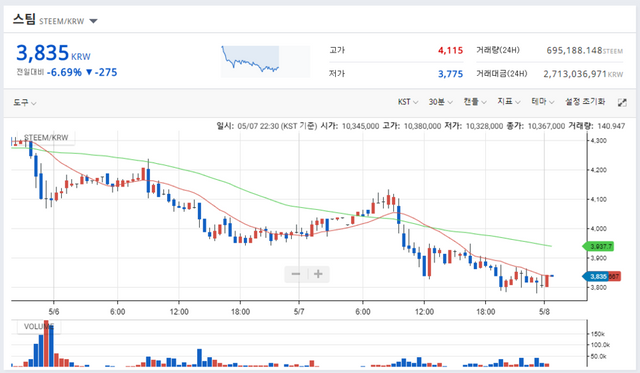Click 설정 초기화 reset settings button
This screenshot has height=373, width=640.
tap(584, 102)
